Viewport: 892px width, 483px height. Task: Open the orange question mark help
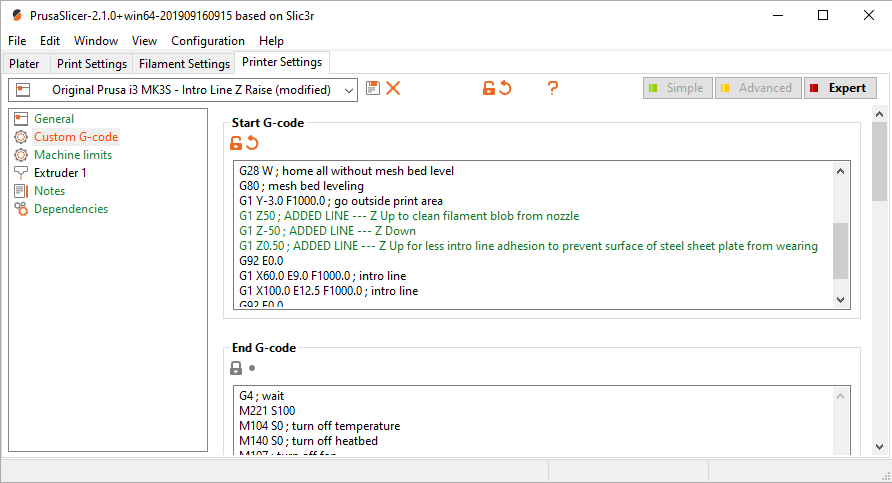point(552,88)
